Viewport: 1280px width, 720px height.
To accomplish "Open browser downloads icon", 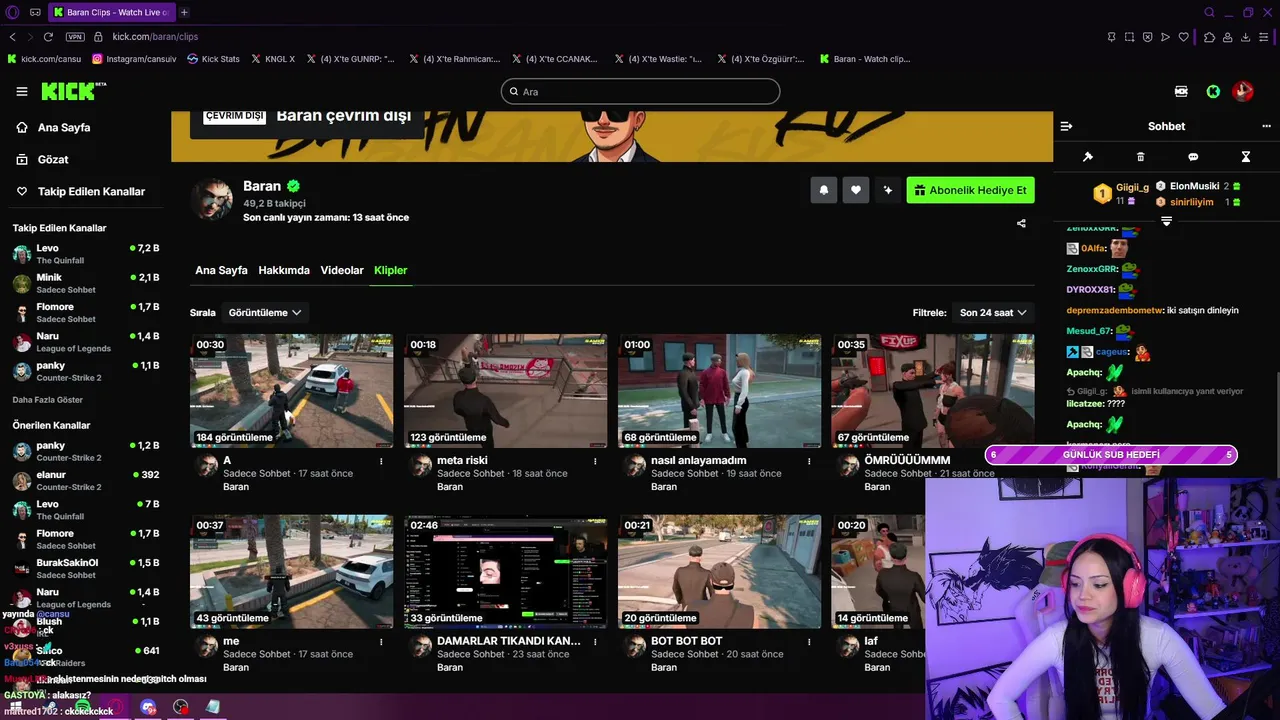I will [x=1246, y=37].
